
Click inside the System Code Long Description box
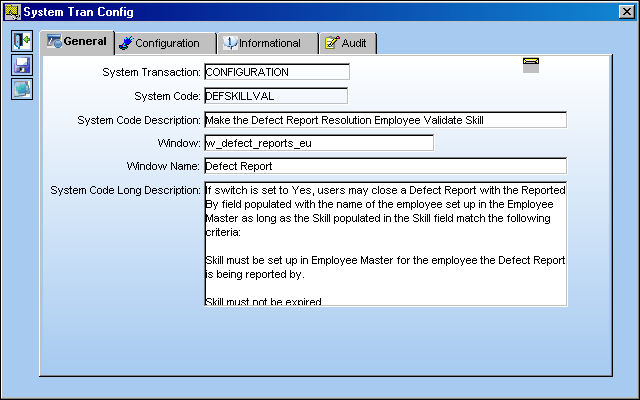click(x=385, y=244)
